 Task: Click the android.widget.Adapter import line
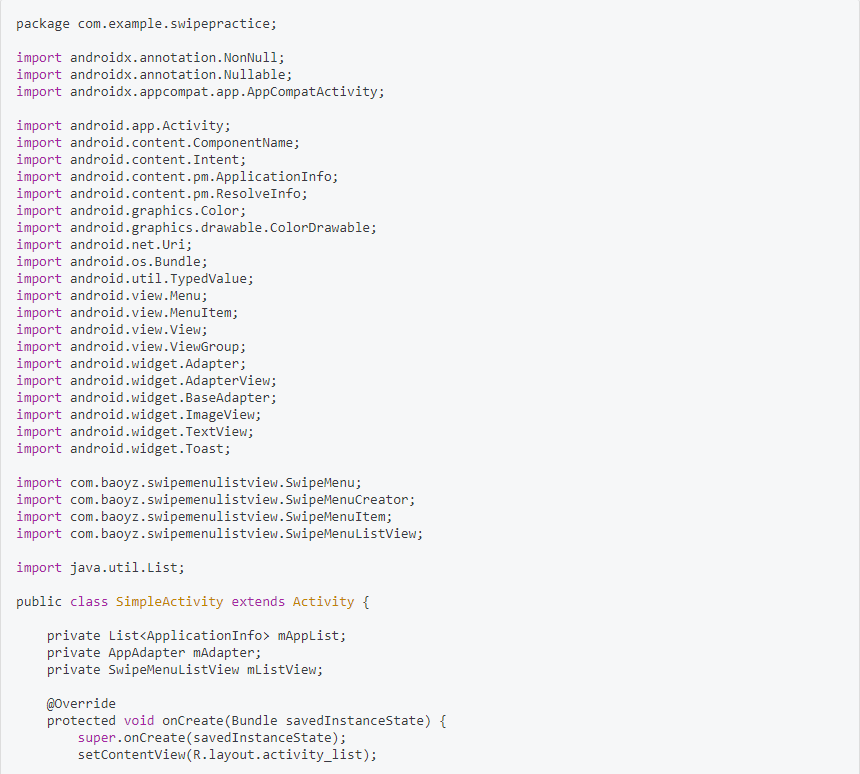131,364
